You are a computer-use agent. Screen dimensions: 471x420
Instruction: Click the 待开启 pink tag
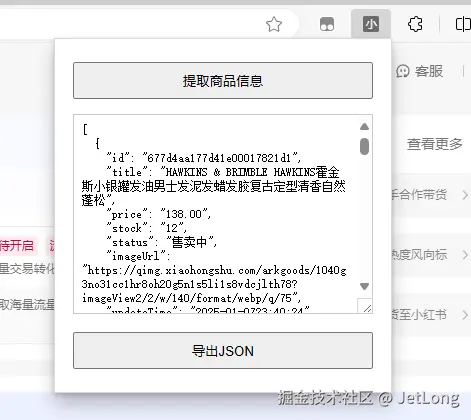[x=17, y=246]
